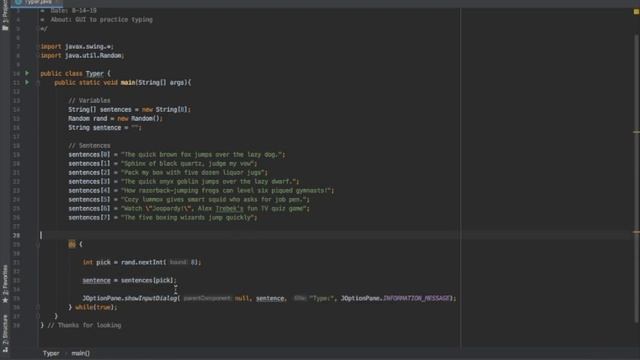640x360 pixels.
Task: Click the '// Variables' comment
Action: 89,100
